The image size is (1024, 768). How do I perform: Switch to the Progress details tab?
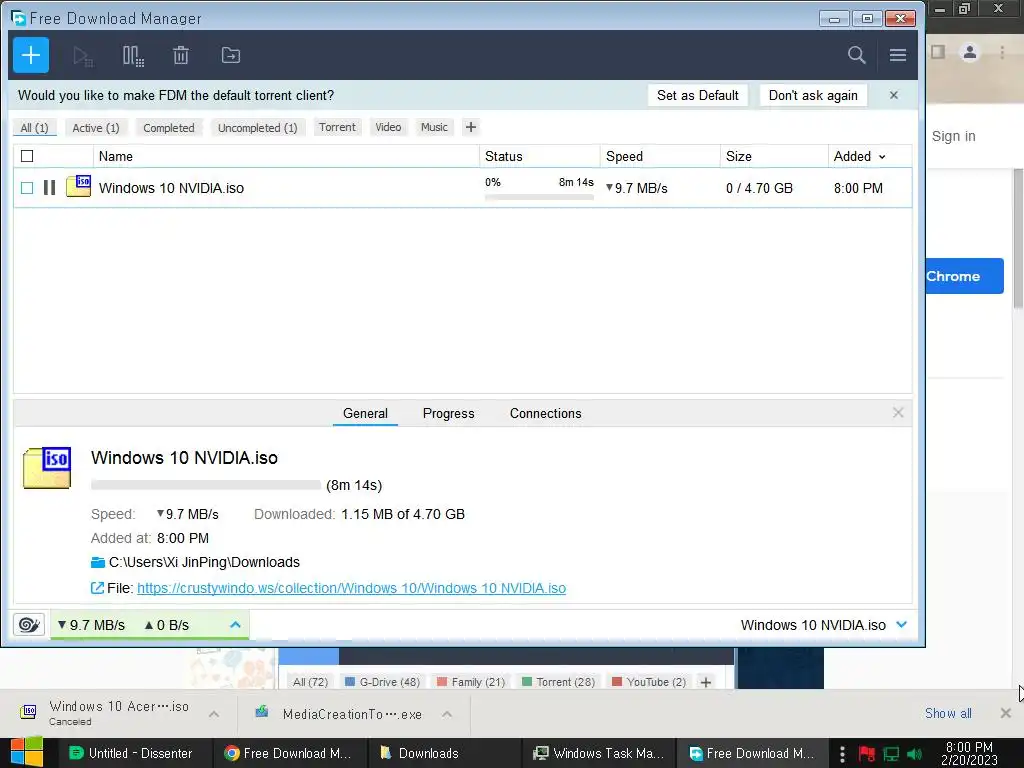tap(449, 413)
